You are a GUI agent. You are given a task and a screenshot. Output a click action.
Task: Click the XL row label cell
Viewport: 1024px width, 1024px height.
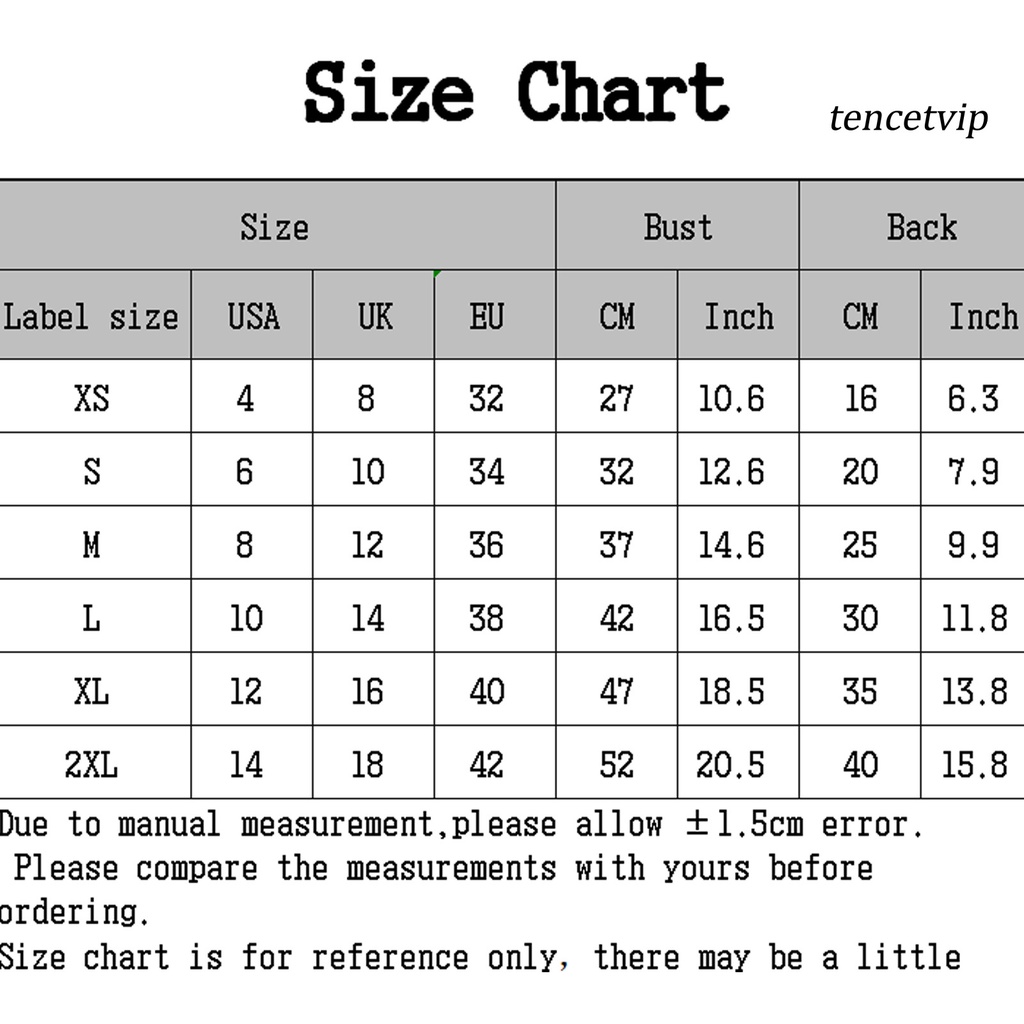coord(91,691)
